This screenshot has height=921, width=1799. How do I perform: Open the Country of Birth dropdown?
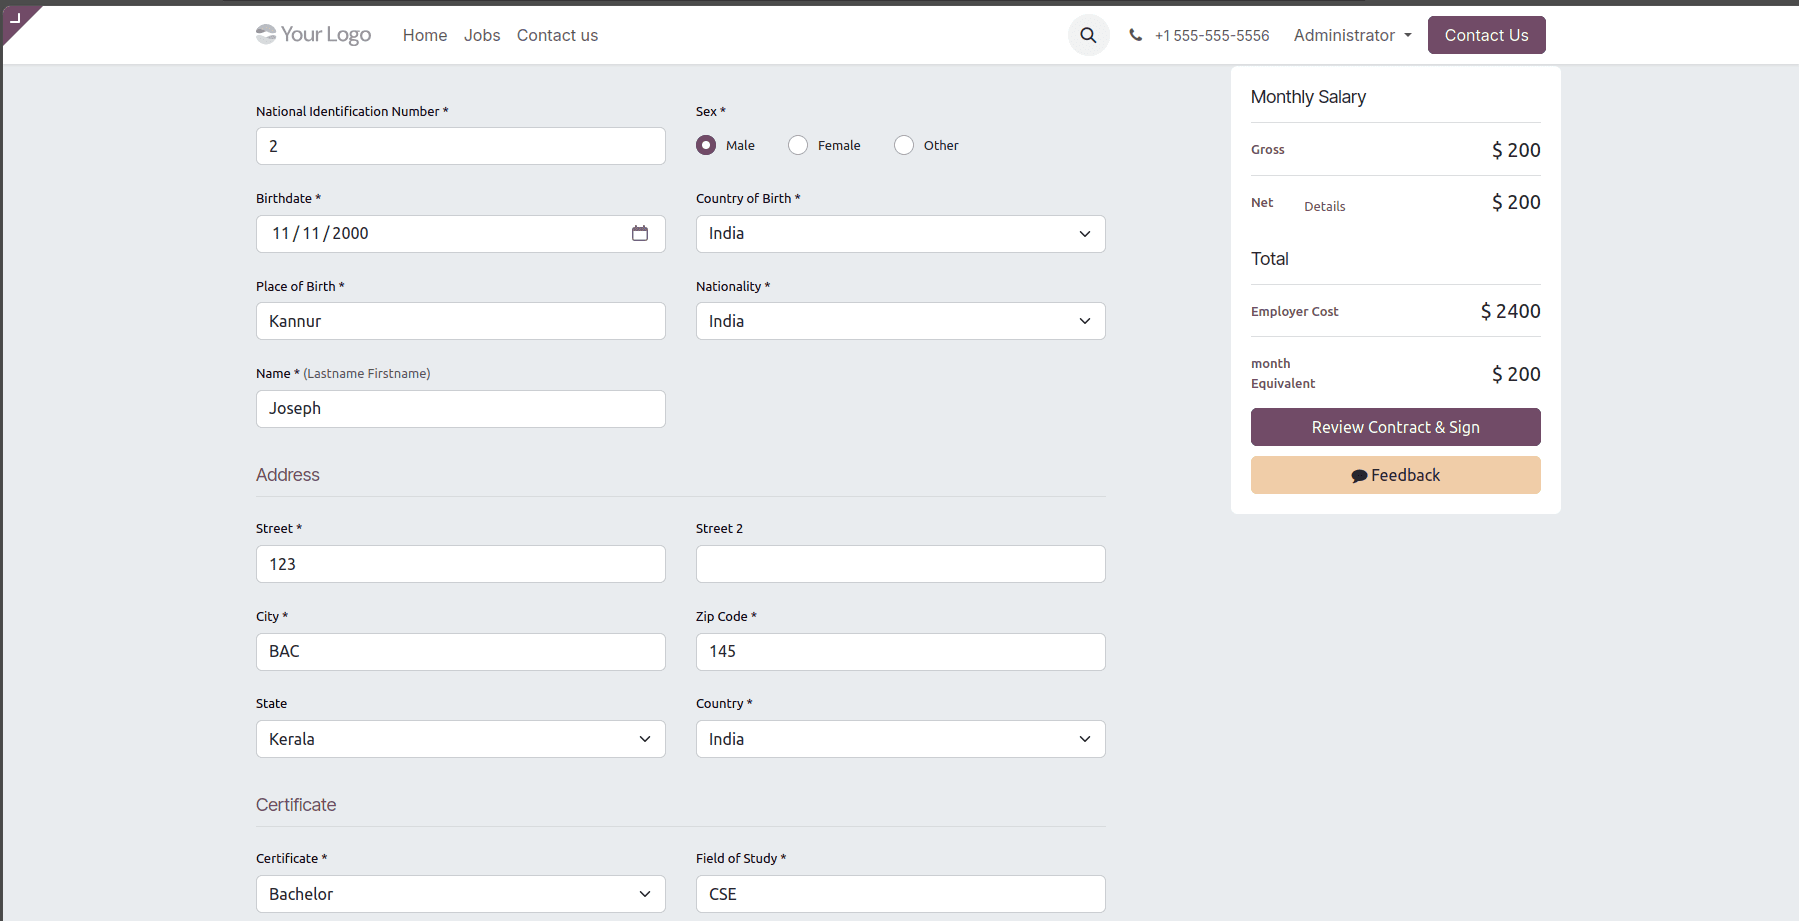click(900, 234)
